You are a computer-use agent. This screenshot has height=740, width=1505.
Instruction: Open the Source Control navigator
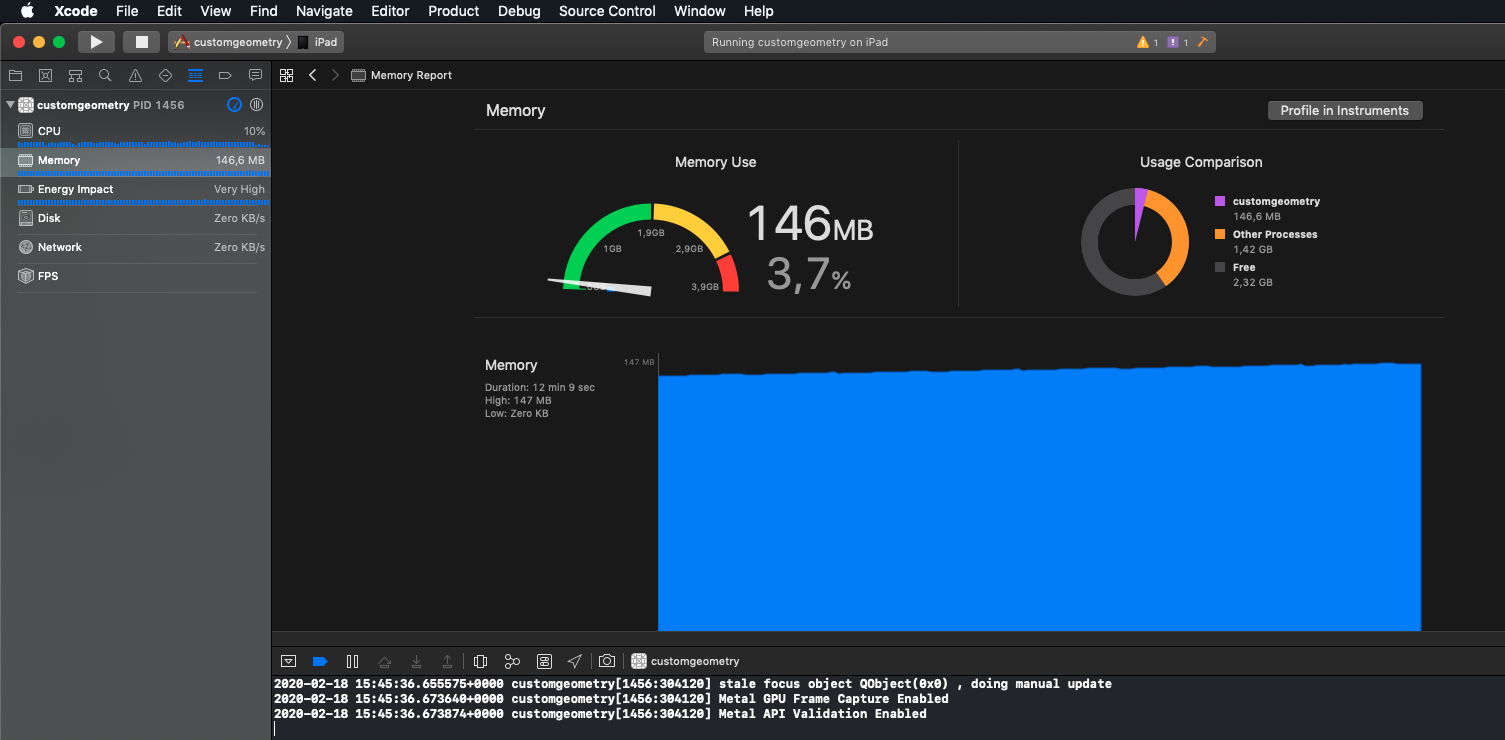(x=45, y=75)
